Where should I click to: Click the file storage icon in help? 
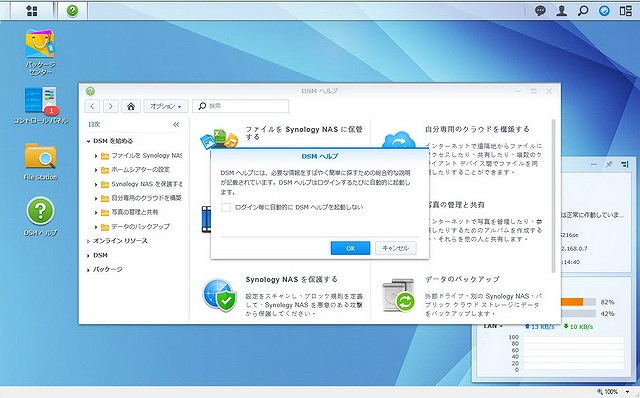click(220, 140)
